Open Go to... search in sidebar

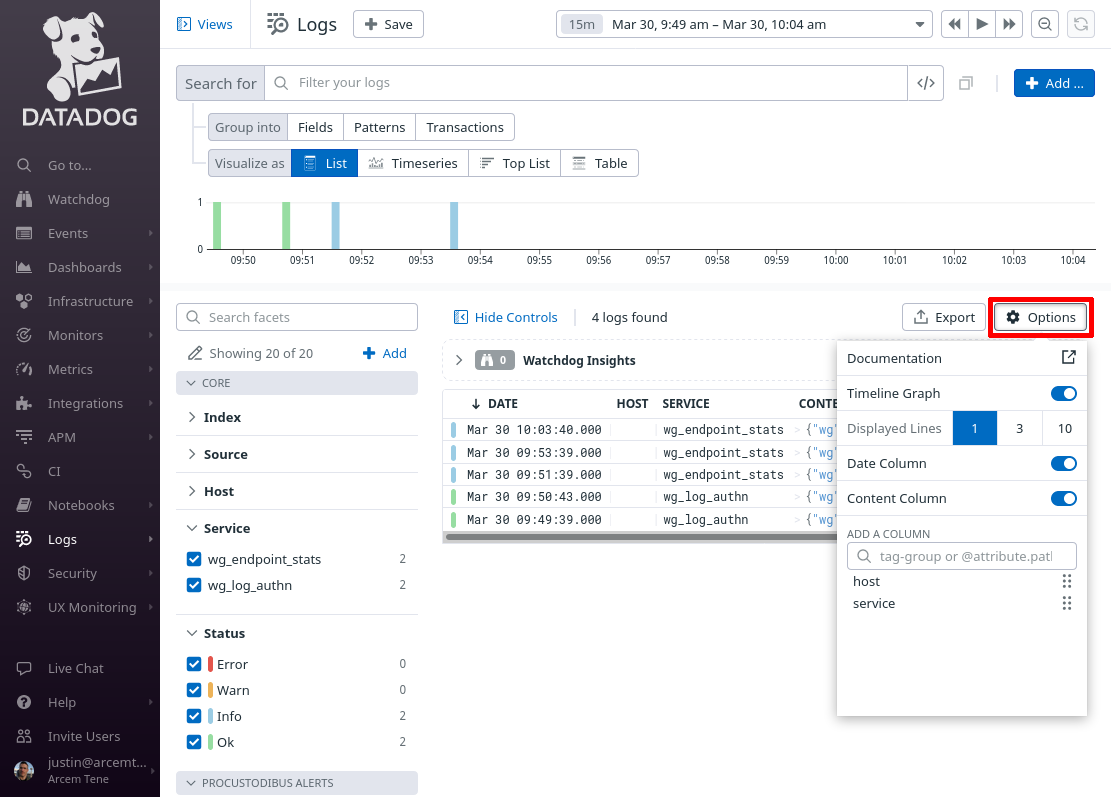click(69, 165)
